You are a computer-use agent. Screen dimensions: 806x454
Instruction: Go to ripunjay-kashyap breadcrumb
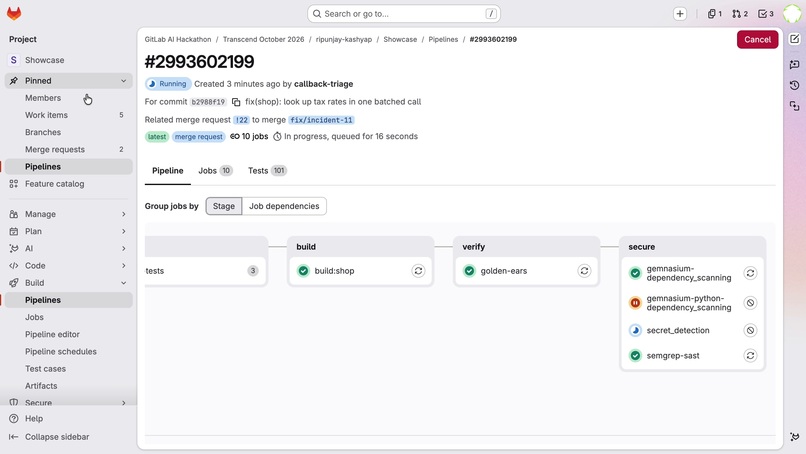(344, 39)
